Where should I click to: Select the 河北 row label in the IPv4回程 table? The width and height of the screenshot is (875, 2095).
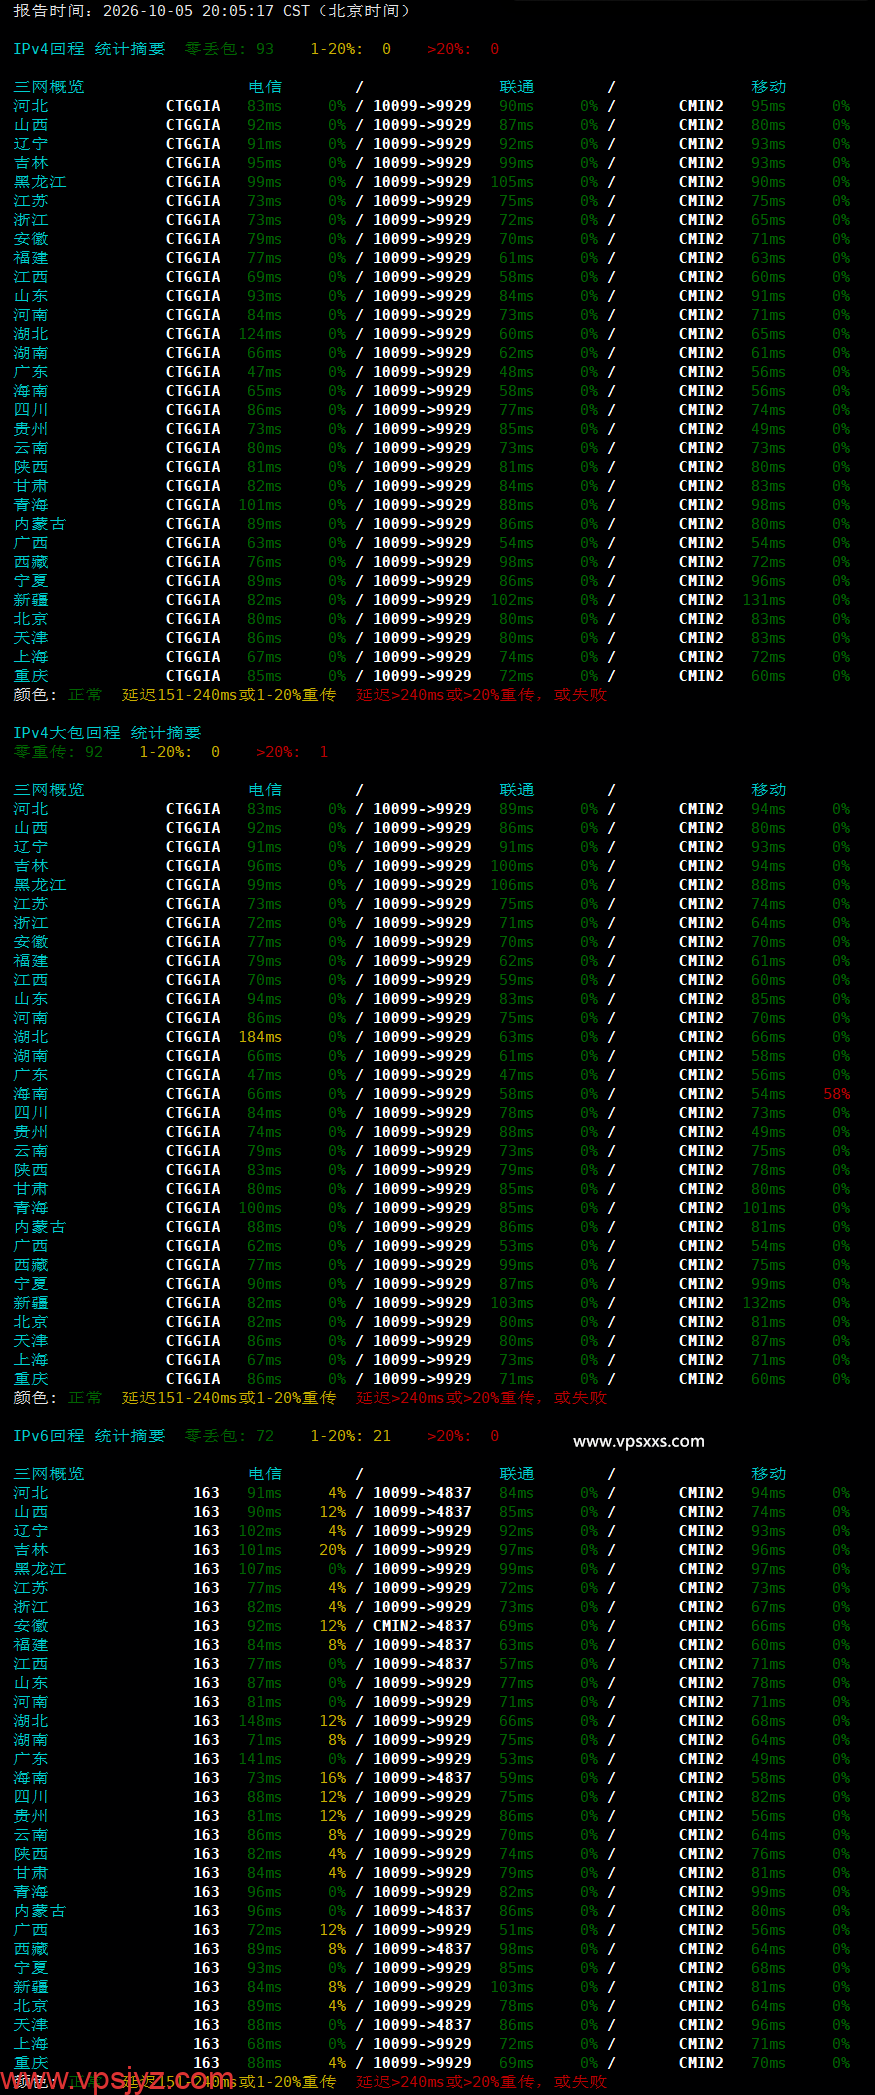click(x=31, y=106)
